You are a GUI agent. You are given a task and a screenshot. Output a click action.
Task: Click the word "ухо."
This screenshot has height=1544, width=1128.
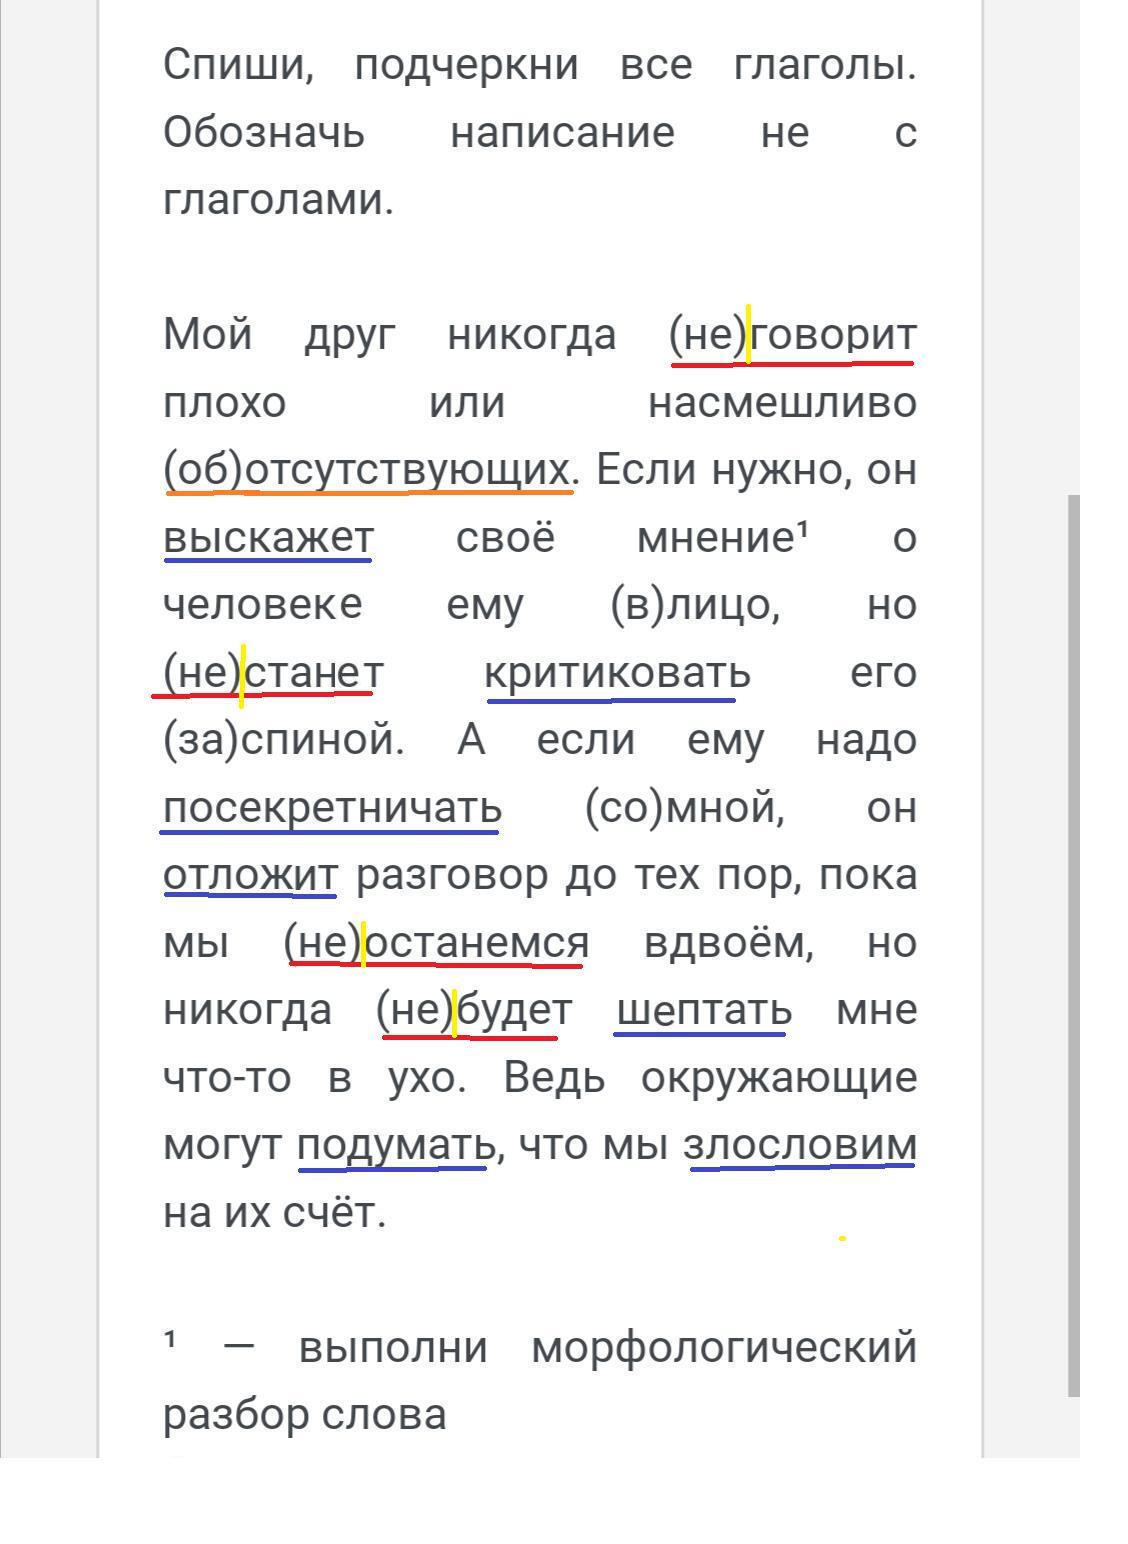(427, 1080)
